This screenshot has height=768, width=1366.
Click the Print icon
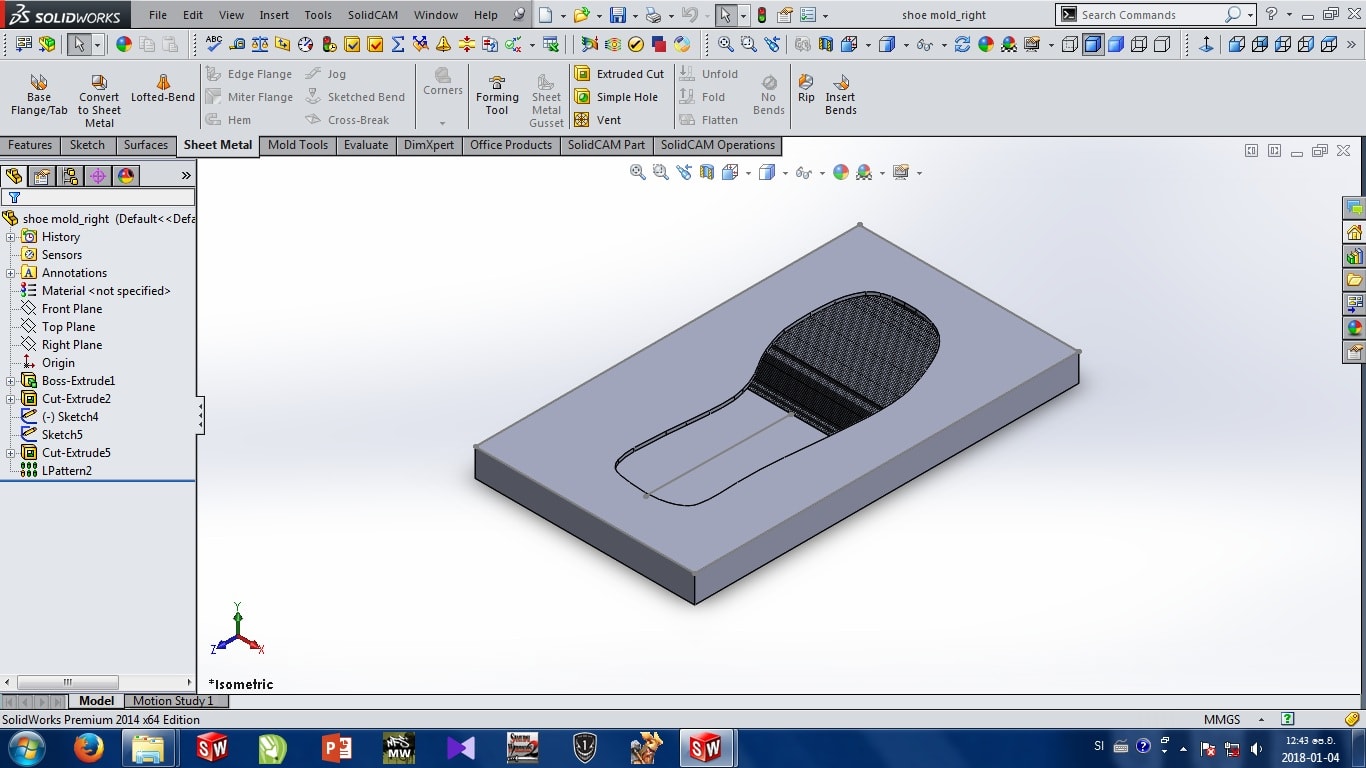653,15
